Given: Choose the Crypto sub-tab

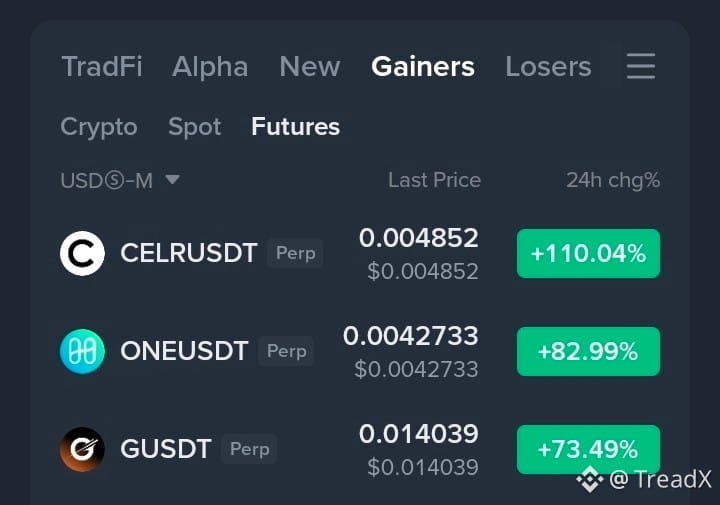Looking at the screenshot, I should coord(99,127).
